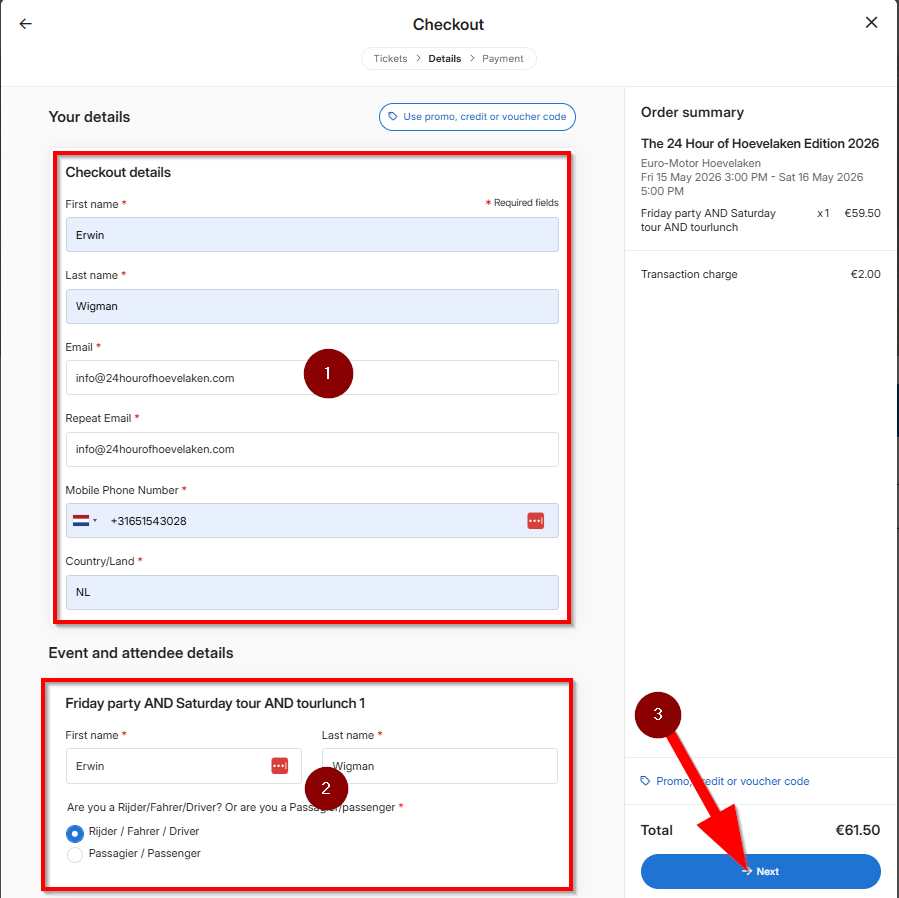Focus the Repeat Email field
The image size is (899, 898).
click(x=311, y=449)
